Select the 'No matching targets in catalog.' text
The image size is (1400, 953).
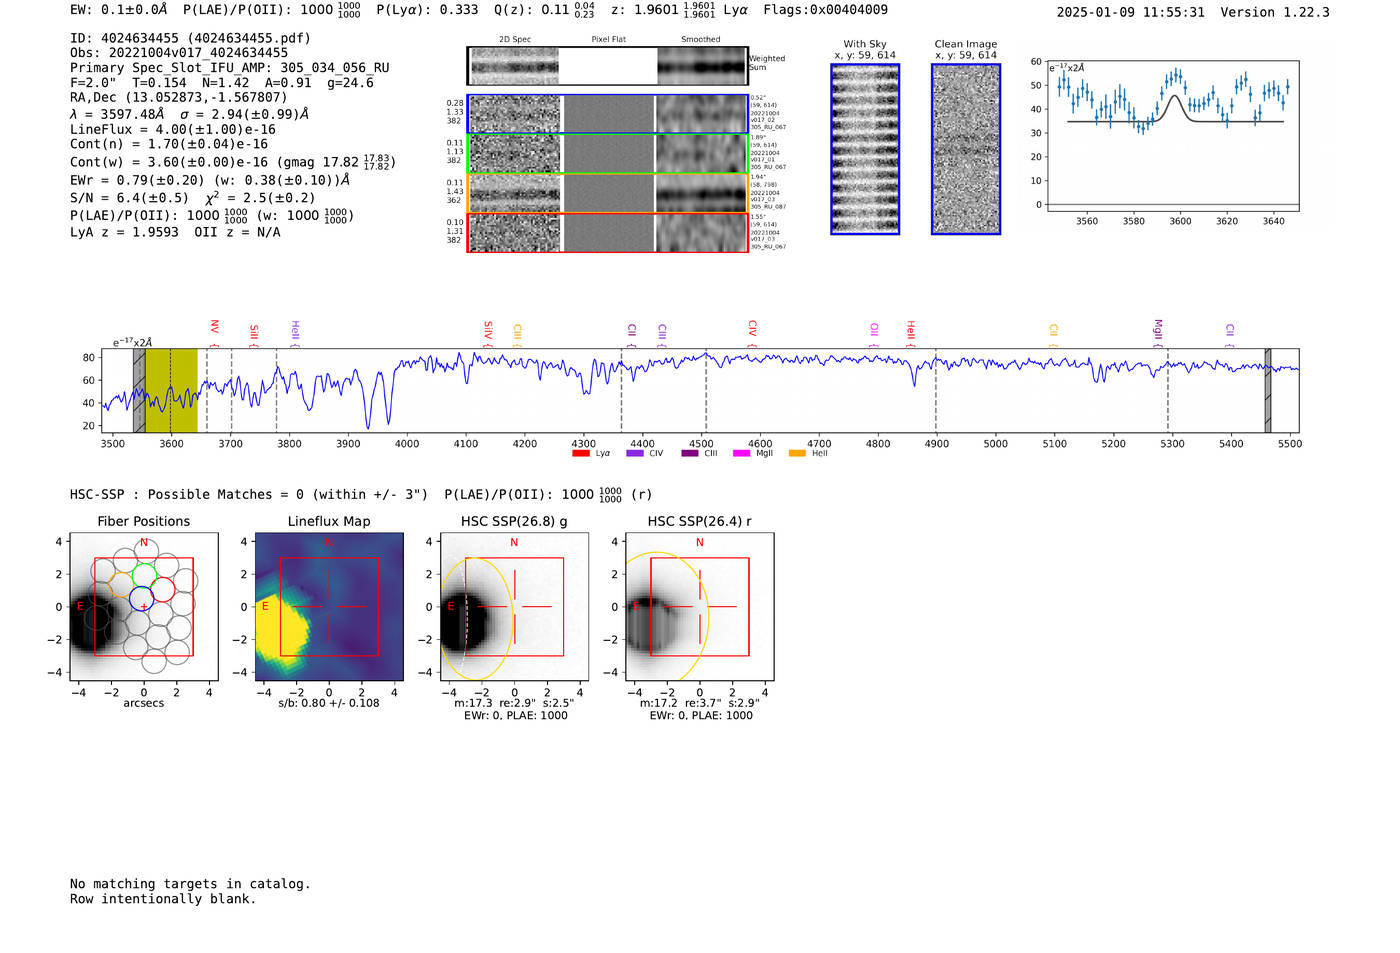click(190, 884)
